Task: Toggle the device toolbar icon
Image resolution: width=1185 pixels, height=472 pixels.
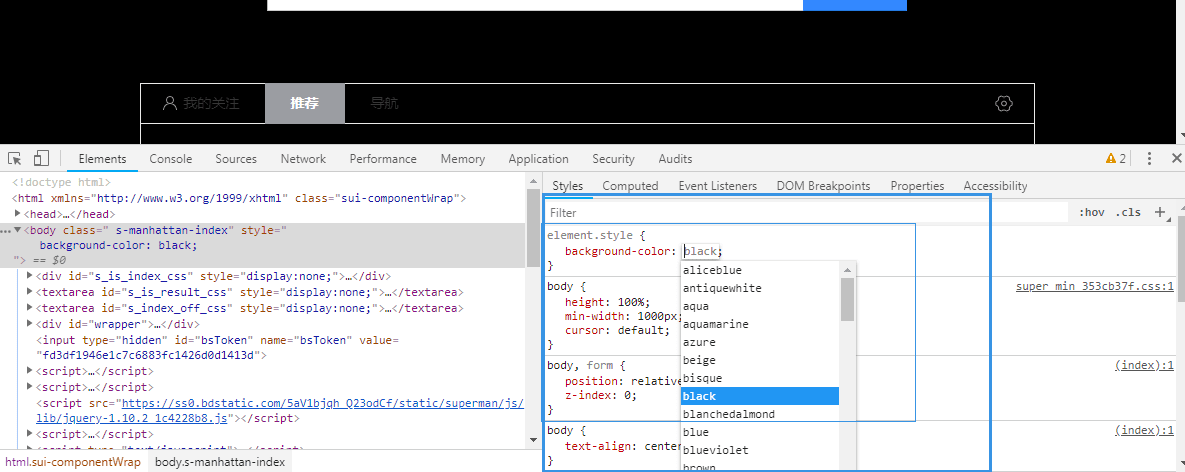Action: click(41, 159)
